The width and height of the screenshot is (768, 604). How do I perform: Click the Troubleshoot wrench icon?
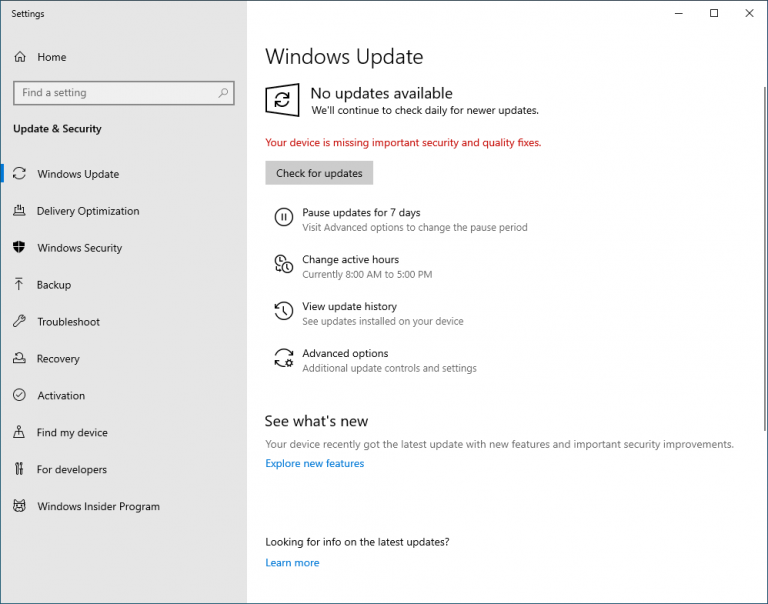coord(19,322)
